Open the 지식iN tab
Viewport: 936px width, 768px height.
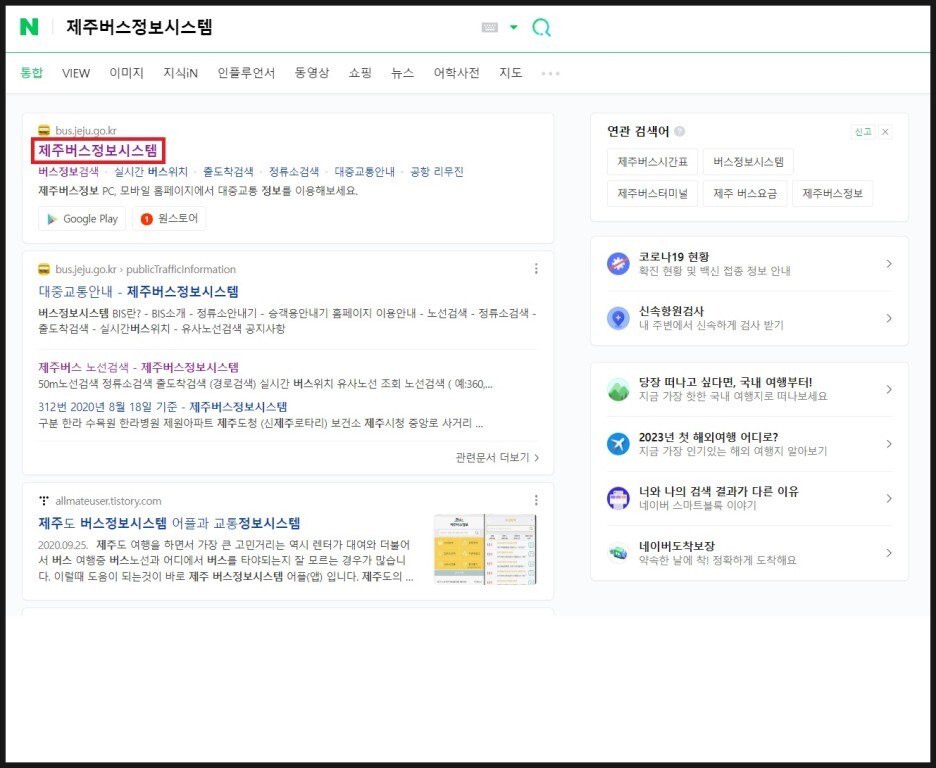click(180, 73)
